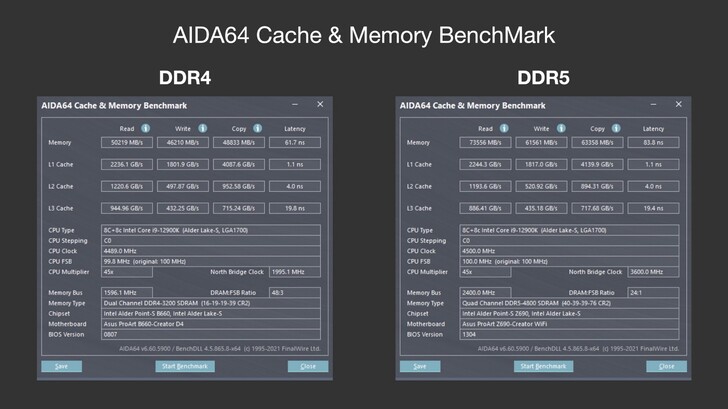Select L1 Cache Copy value 4087.6 GB/s
This screenshot has width=728, height=409.
[239, 164]
